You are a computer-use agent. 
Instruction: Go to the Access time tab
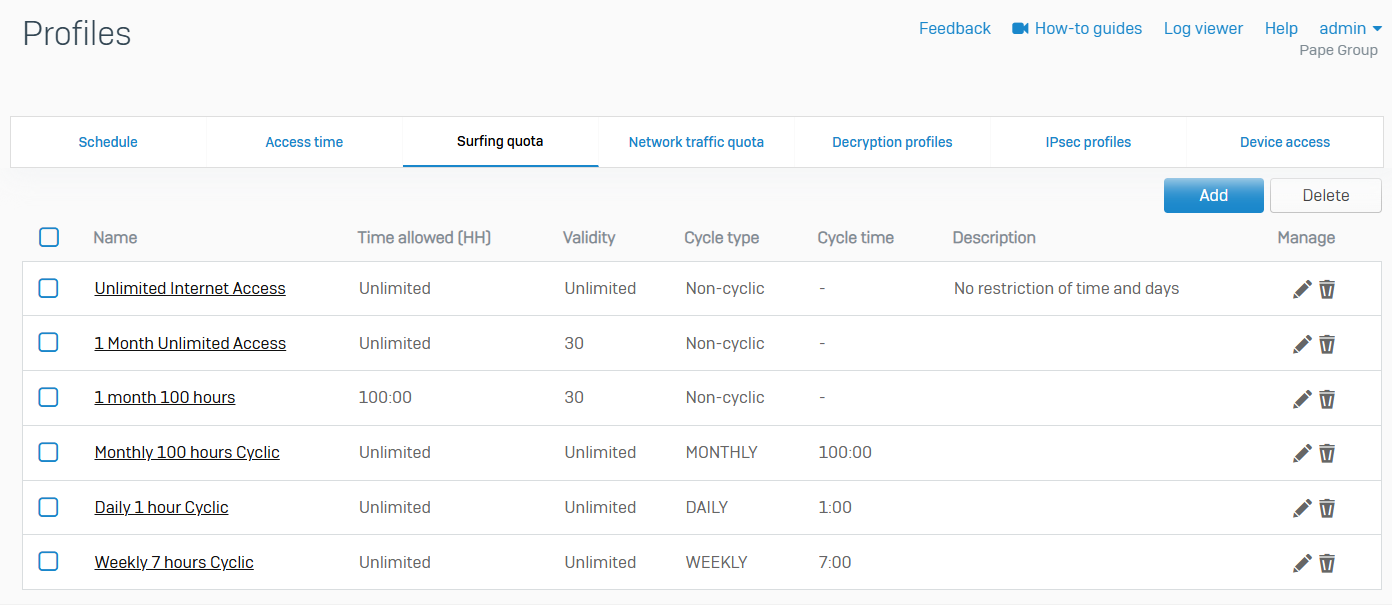[x=304, y=142]
